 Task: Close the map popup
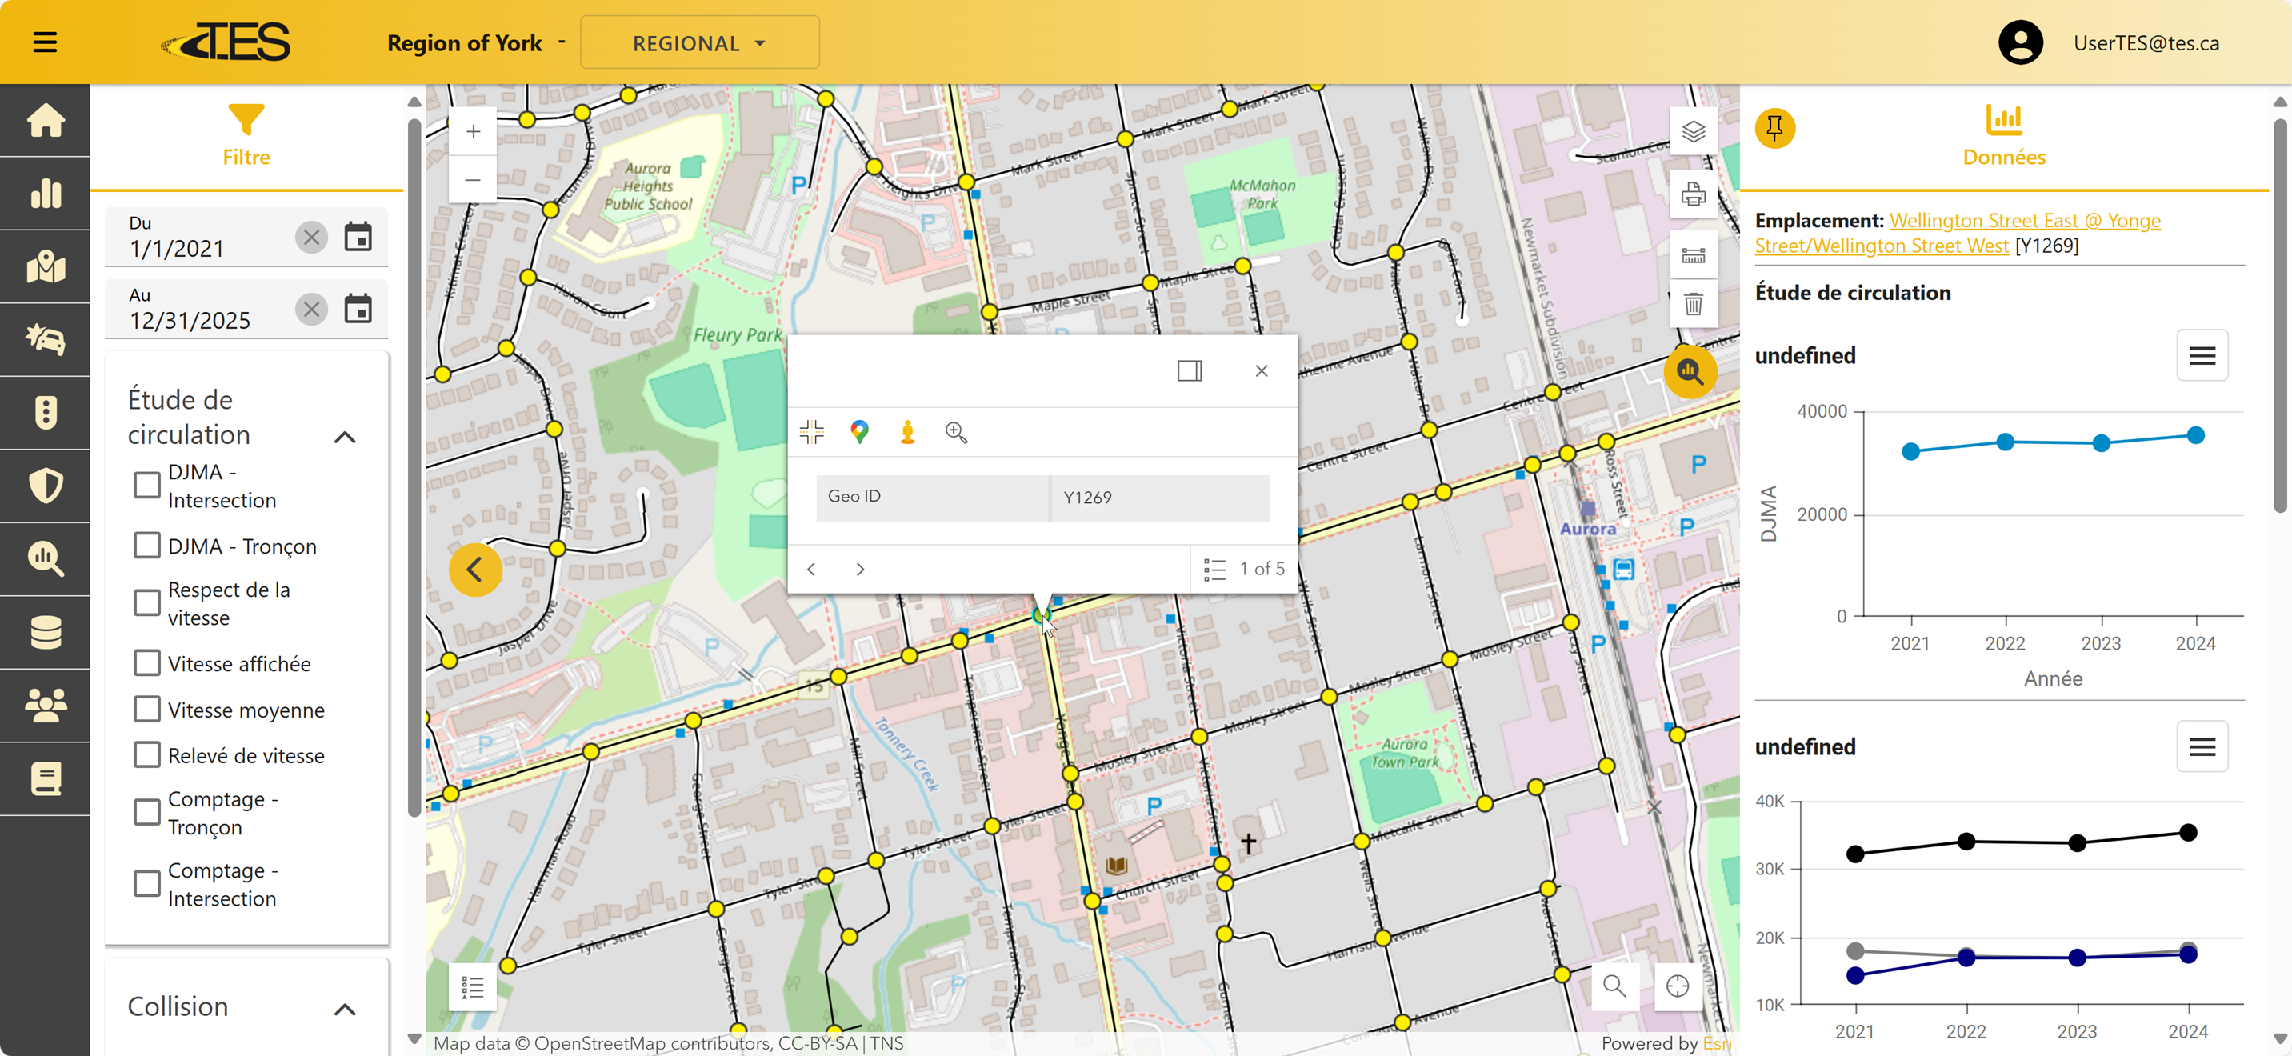tap(1261, 371)
